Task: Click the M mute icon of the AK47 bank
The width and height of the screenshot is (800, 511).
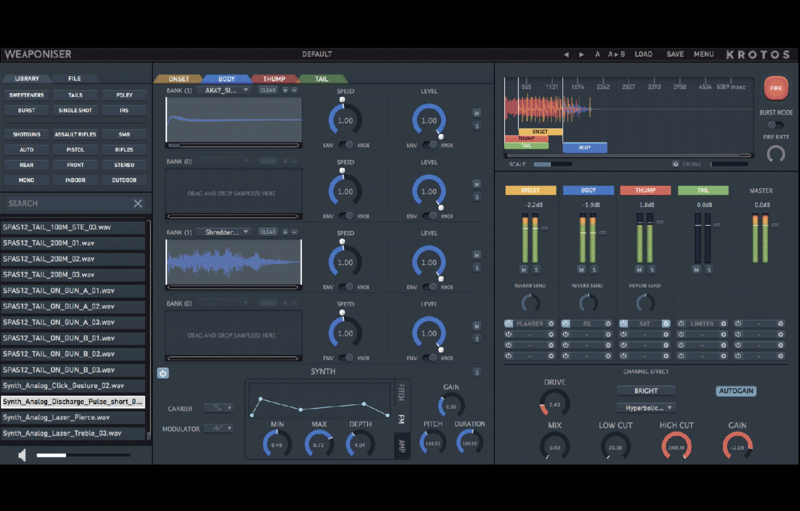Action: [477, 113]
